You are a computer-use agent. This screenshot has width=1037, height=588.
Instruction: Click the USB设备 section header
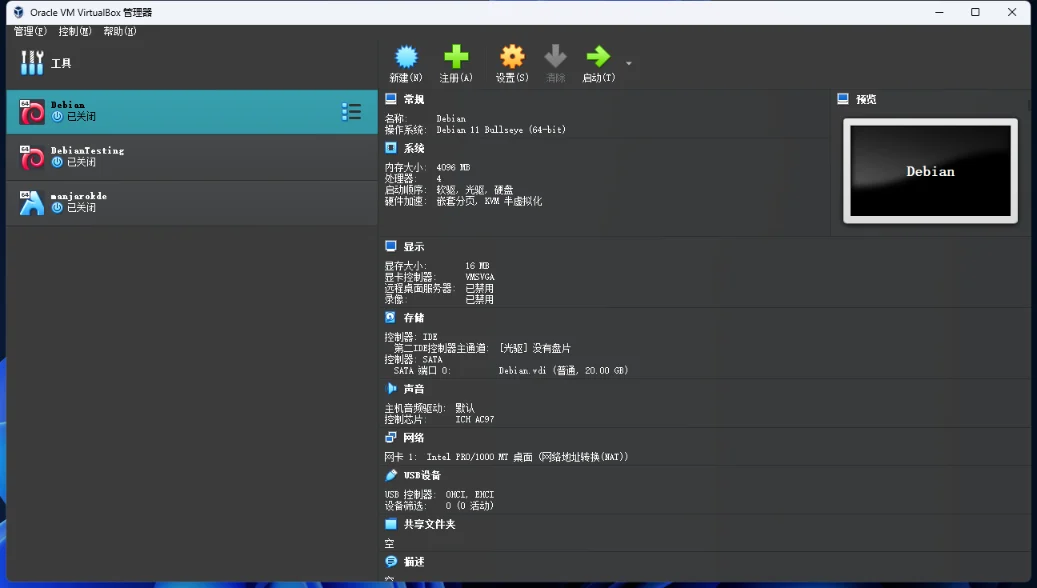(422, 476)
